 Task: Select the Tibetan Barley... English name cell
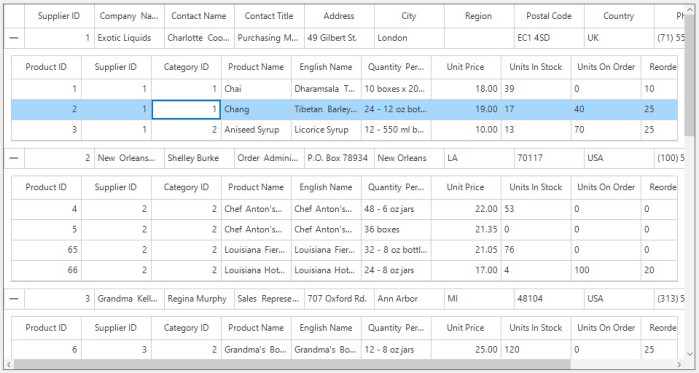326,110
